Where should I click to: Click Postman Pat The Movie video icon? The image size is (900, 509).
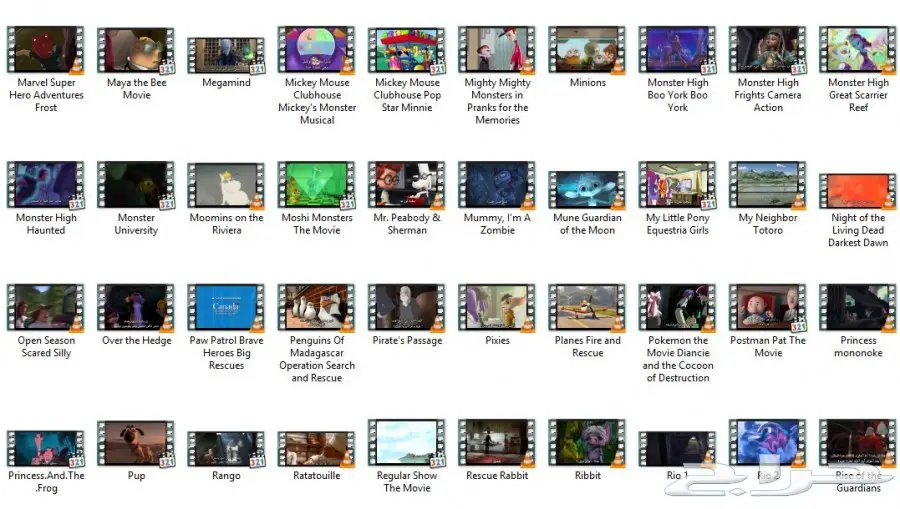click(768, 308)
